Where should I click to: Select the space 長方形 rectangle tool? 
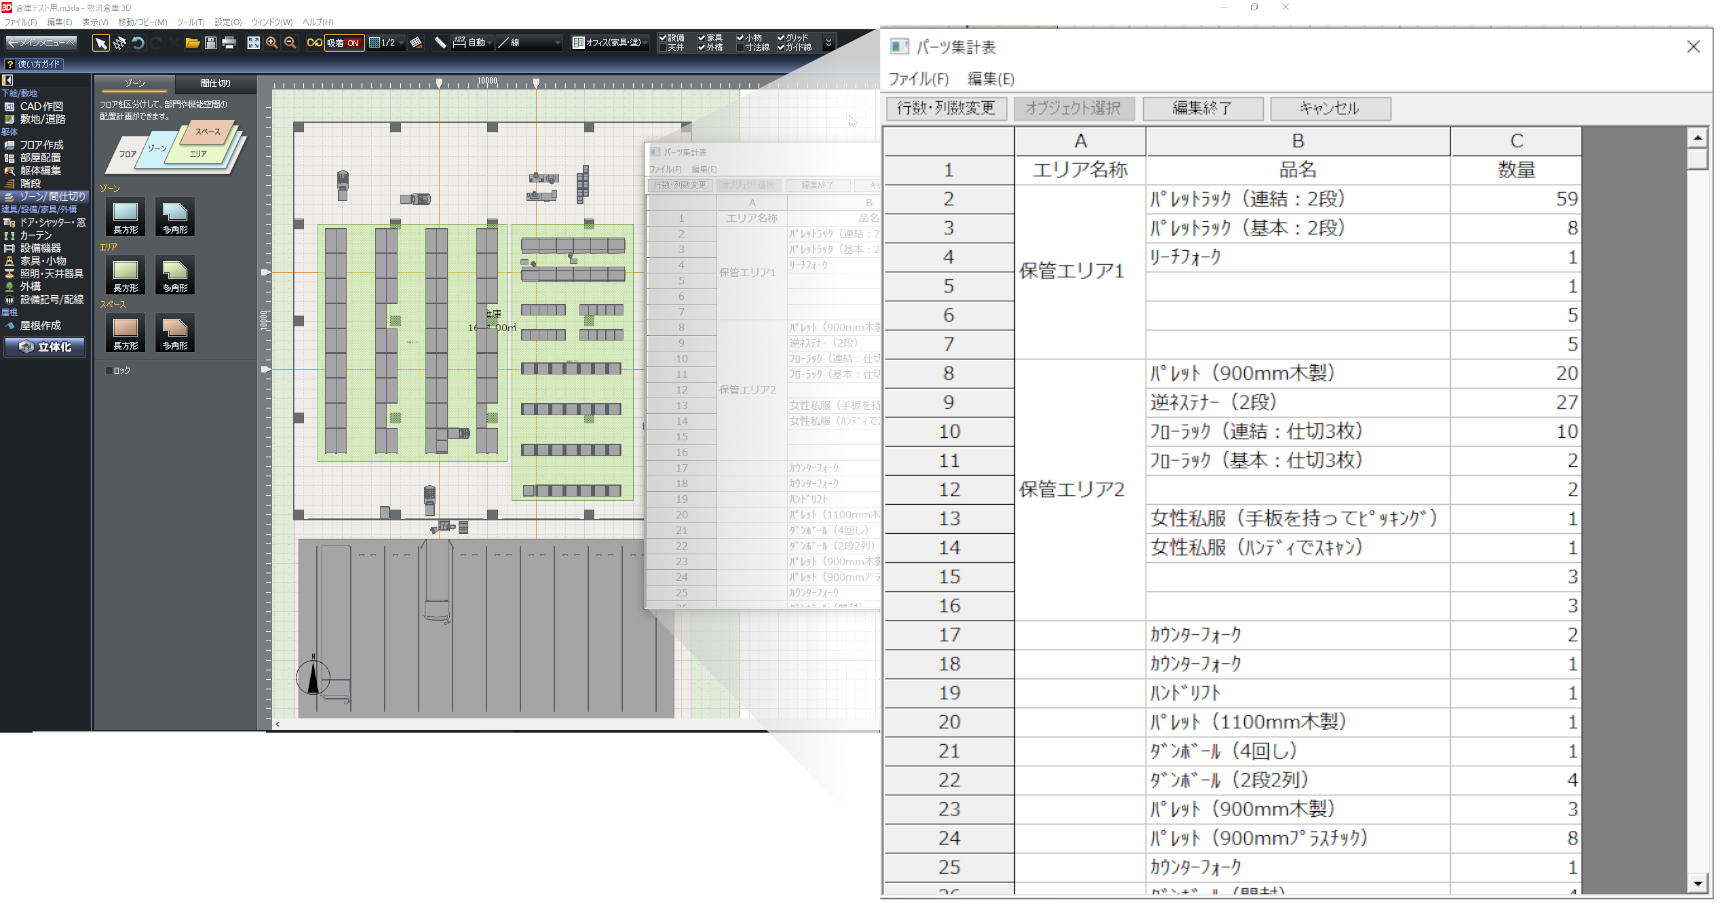(125, 332)
